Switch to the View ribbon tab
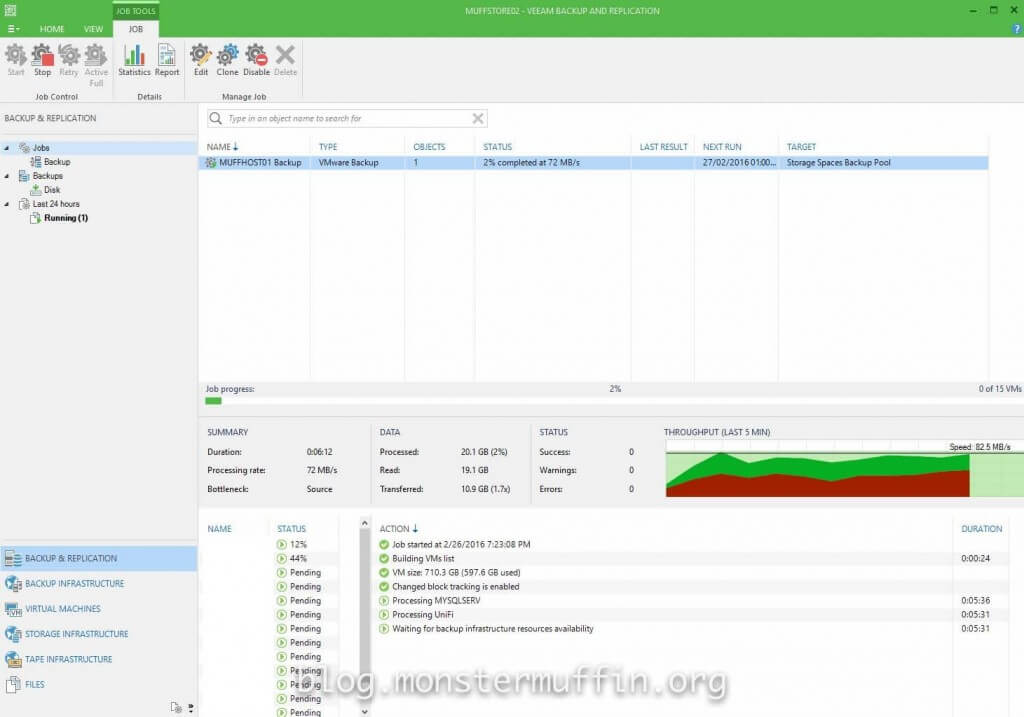1024x717 pixels. 93,29
